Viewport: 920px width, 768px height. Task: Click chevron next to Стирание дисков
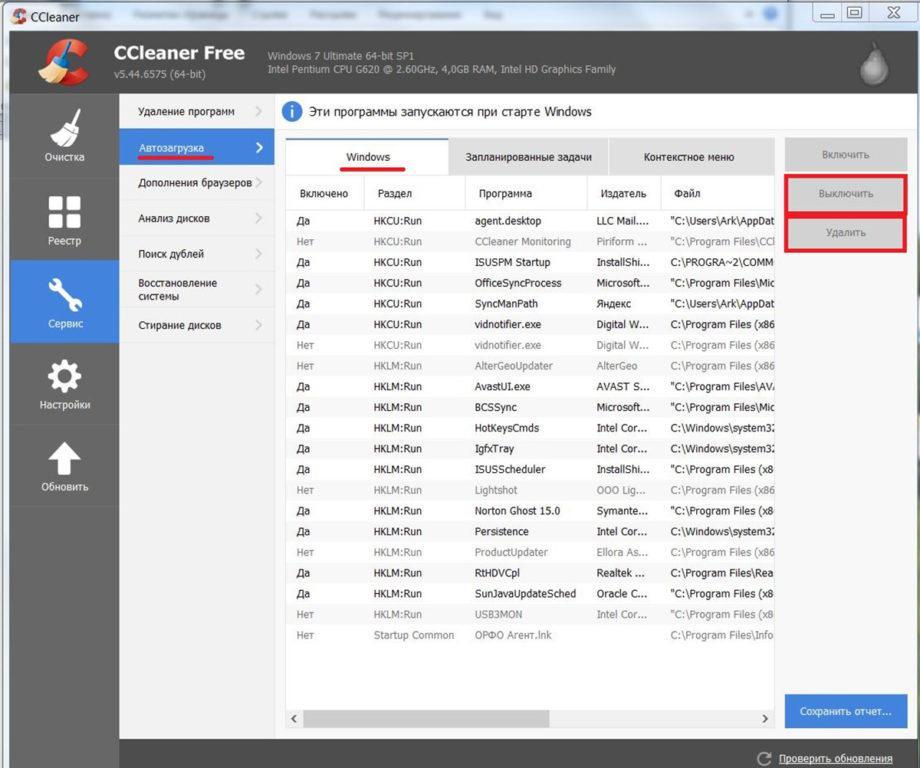[259, 325]
